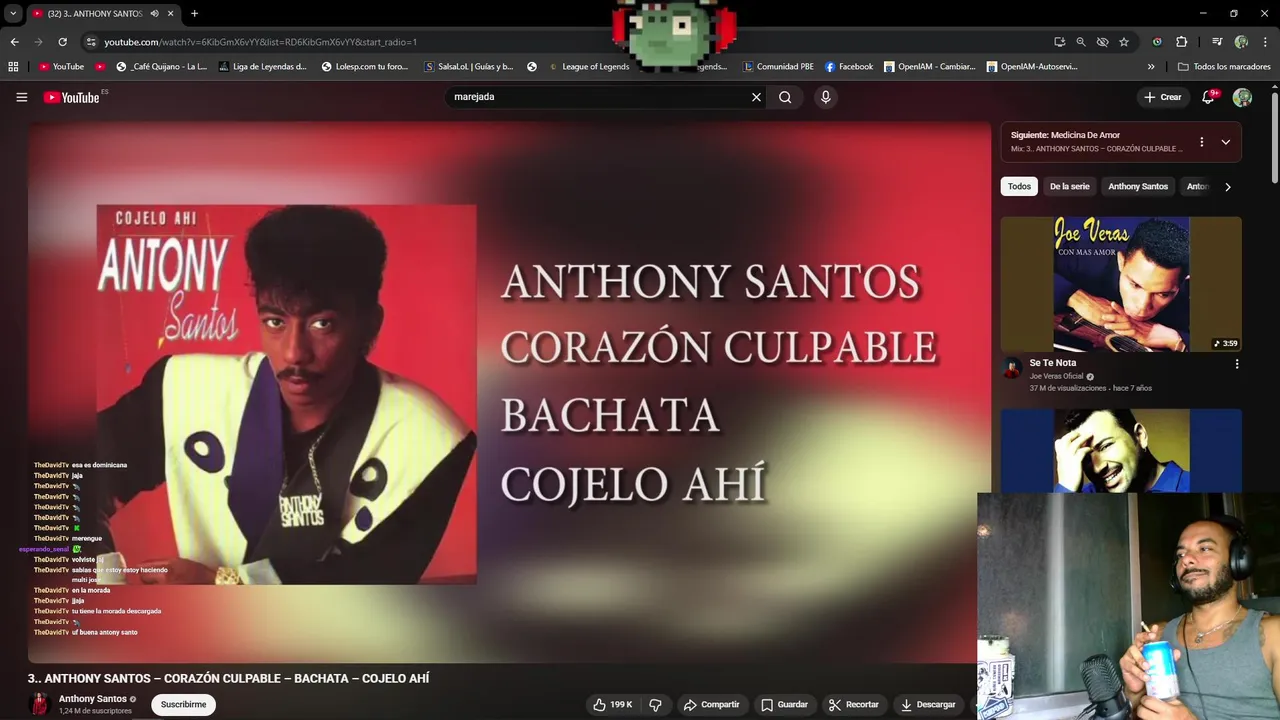Open the OpenIAM - Cambiar bookmark
Viewport: 1280px width, 720px height.
[x=929, y=67]
